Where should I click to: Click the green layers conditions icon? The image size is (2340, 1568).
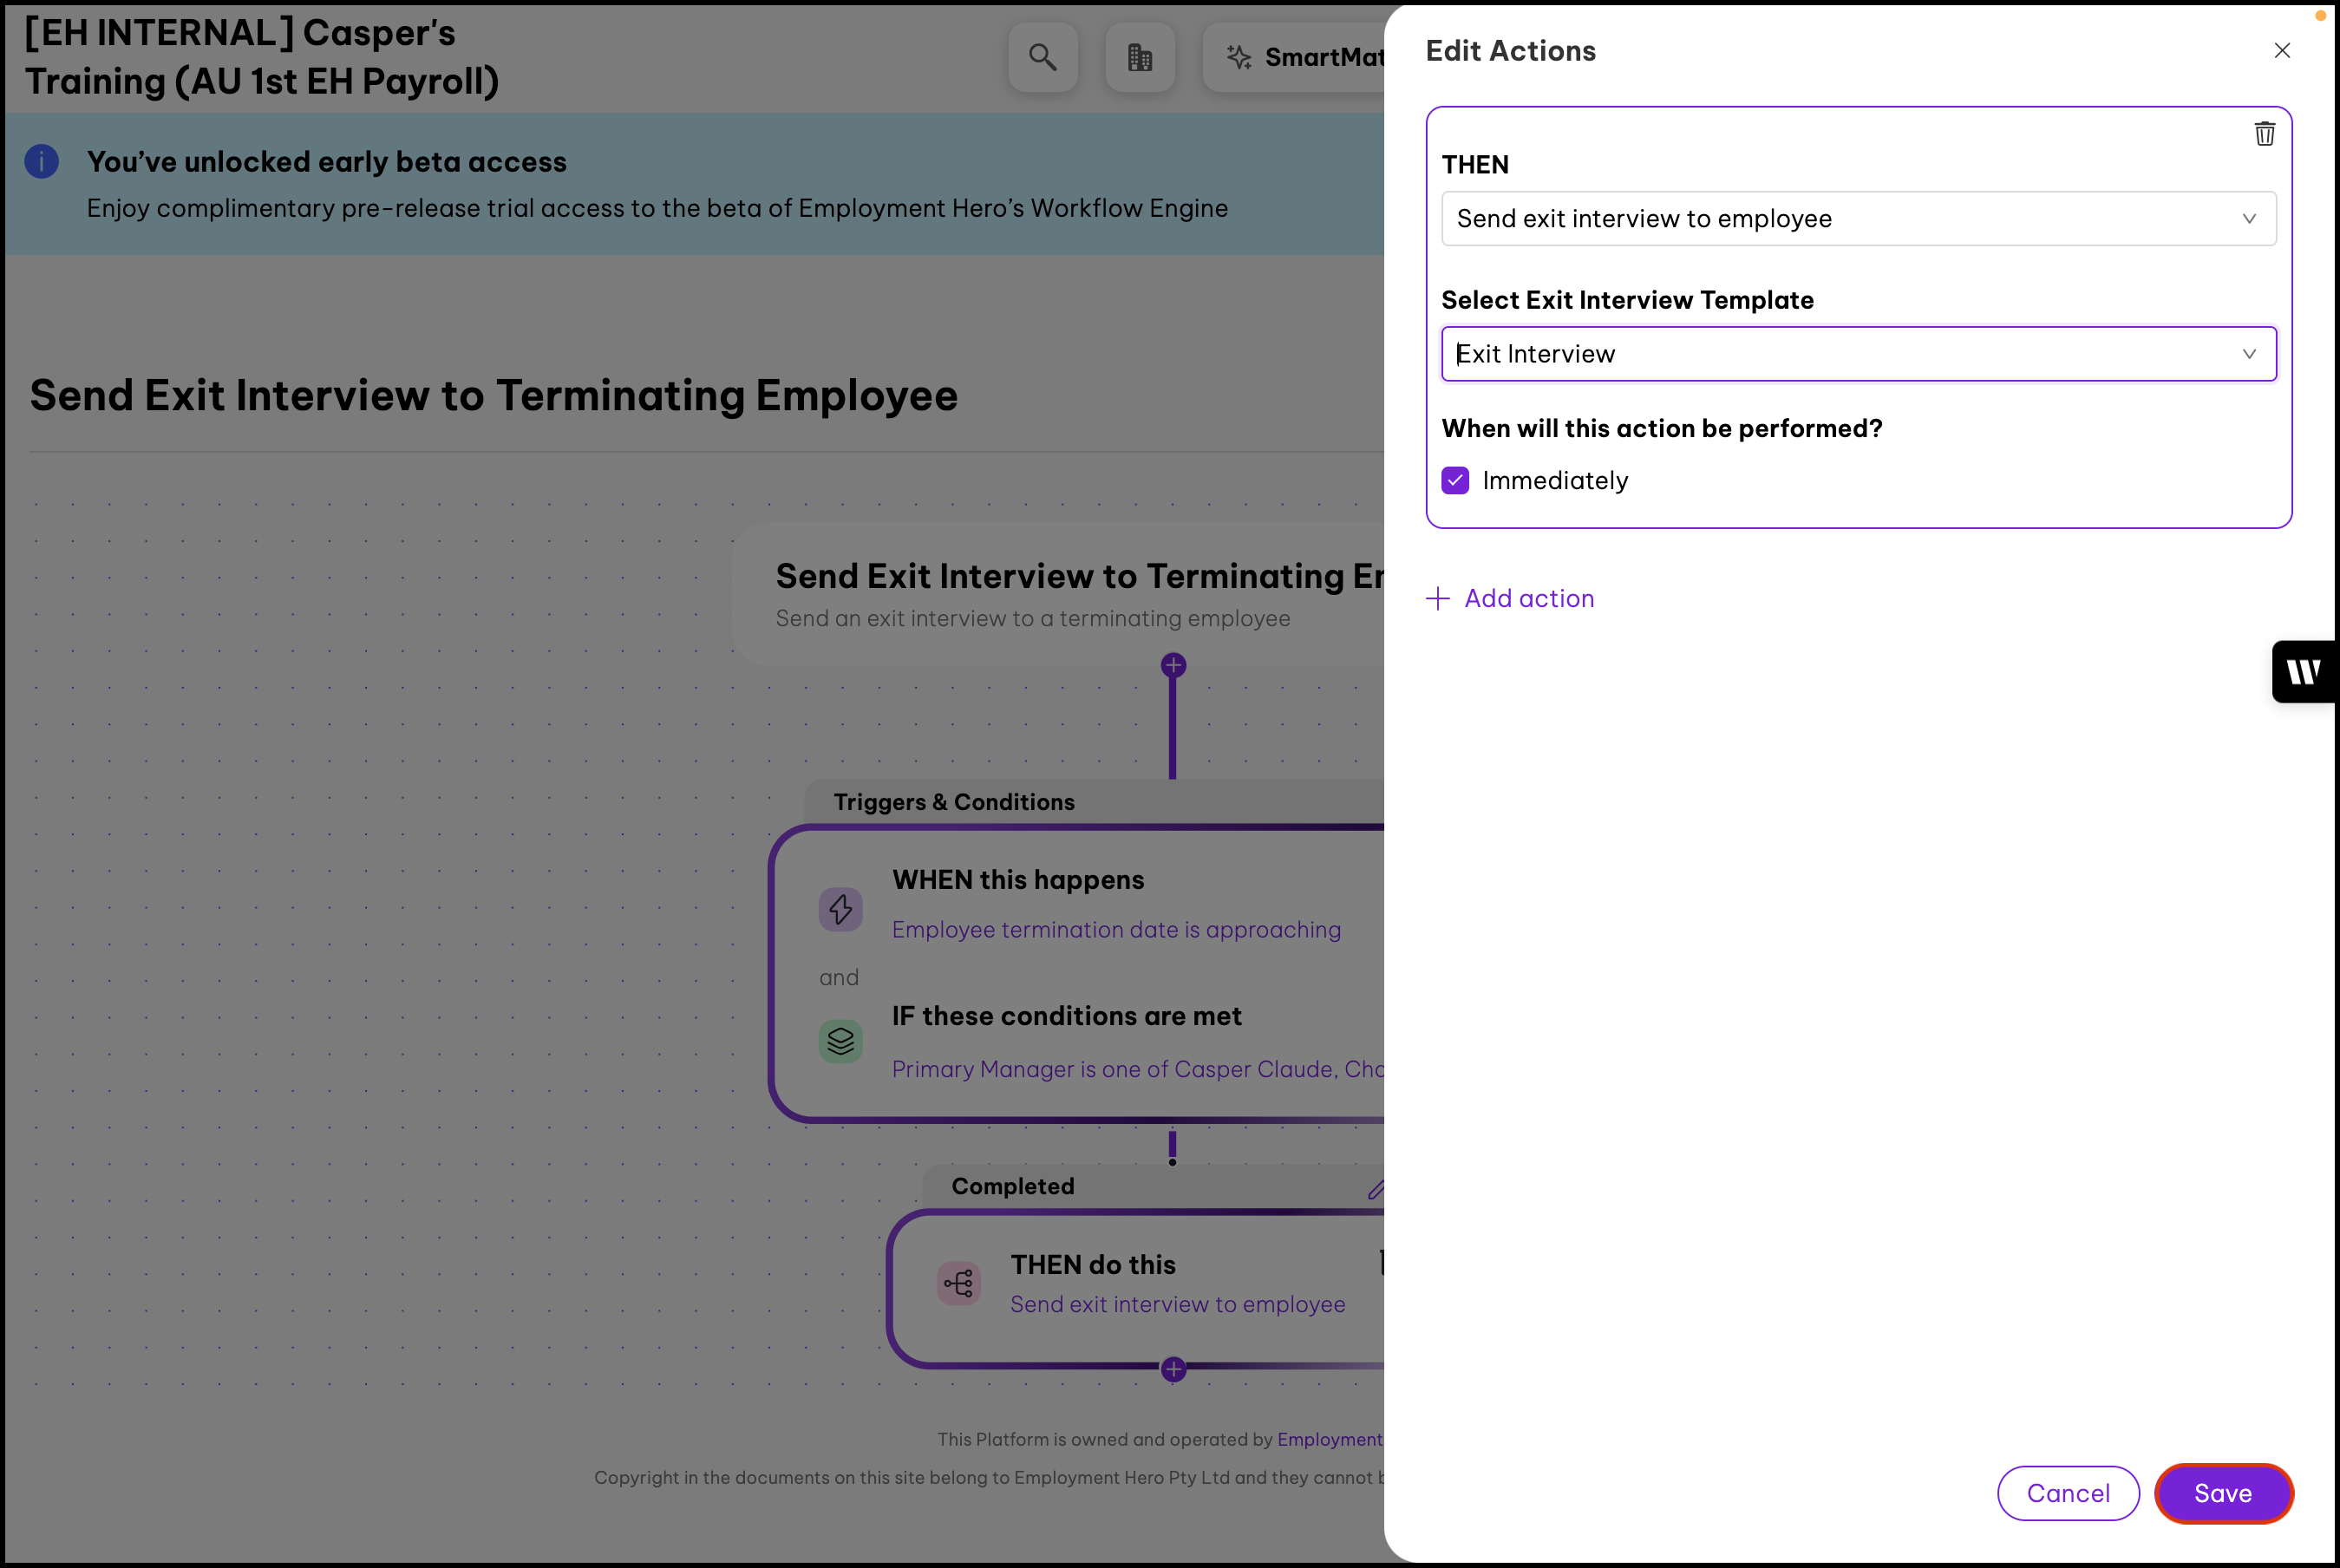click(840, 1041)
